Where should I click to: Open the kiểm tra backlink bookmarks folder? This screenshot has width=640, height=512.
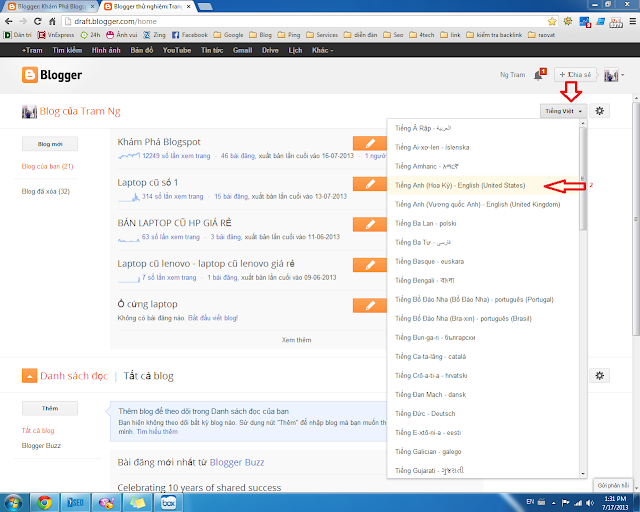coord(494,35)
